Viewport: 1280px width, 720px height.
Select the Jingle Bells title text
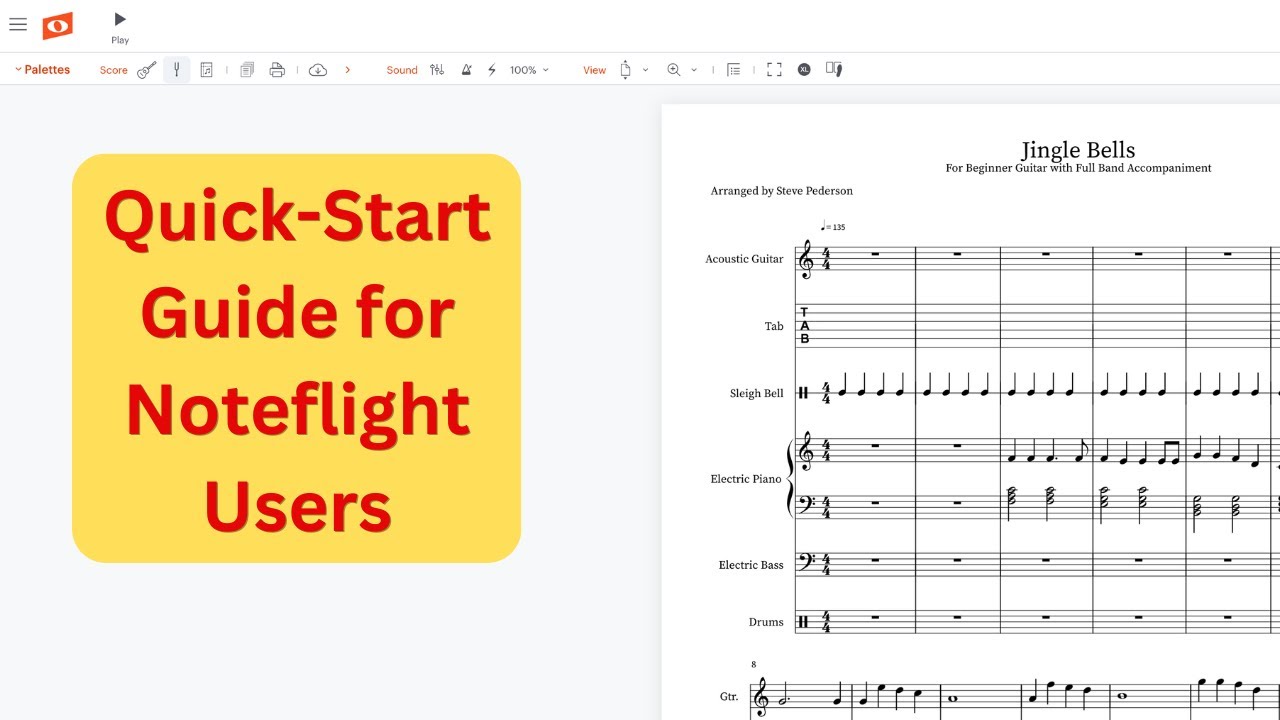coord(1078,150)
